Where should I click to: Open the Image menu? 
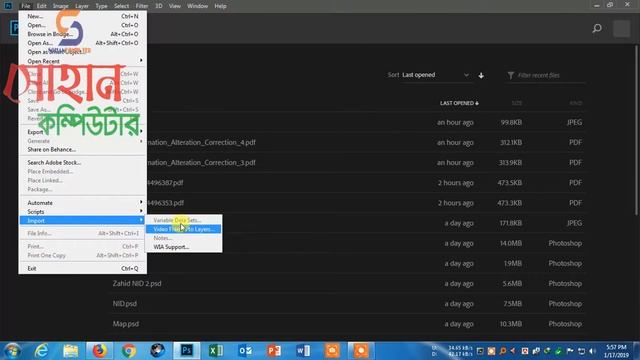(x=60, y=6)
